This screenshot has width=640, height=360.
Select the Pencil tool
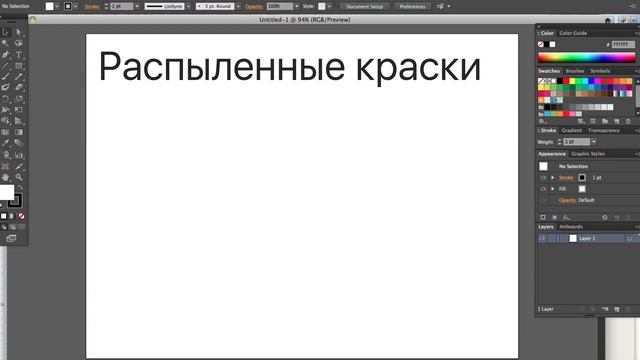point(19,76)
